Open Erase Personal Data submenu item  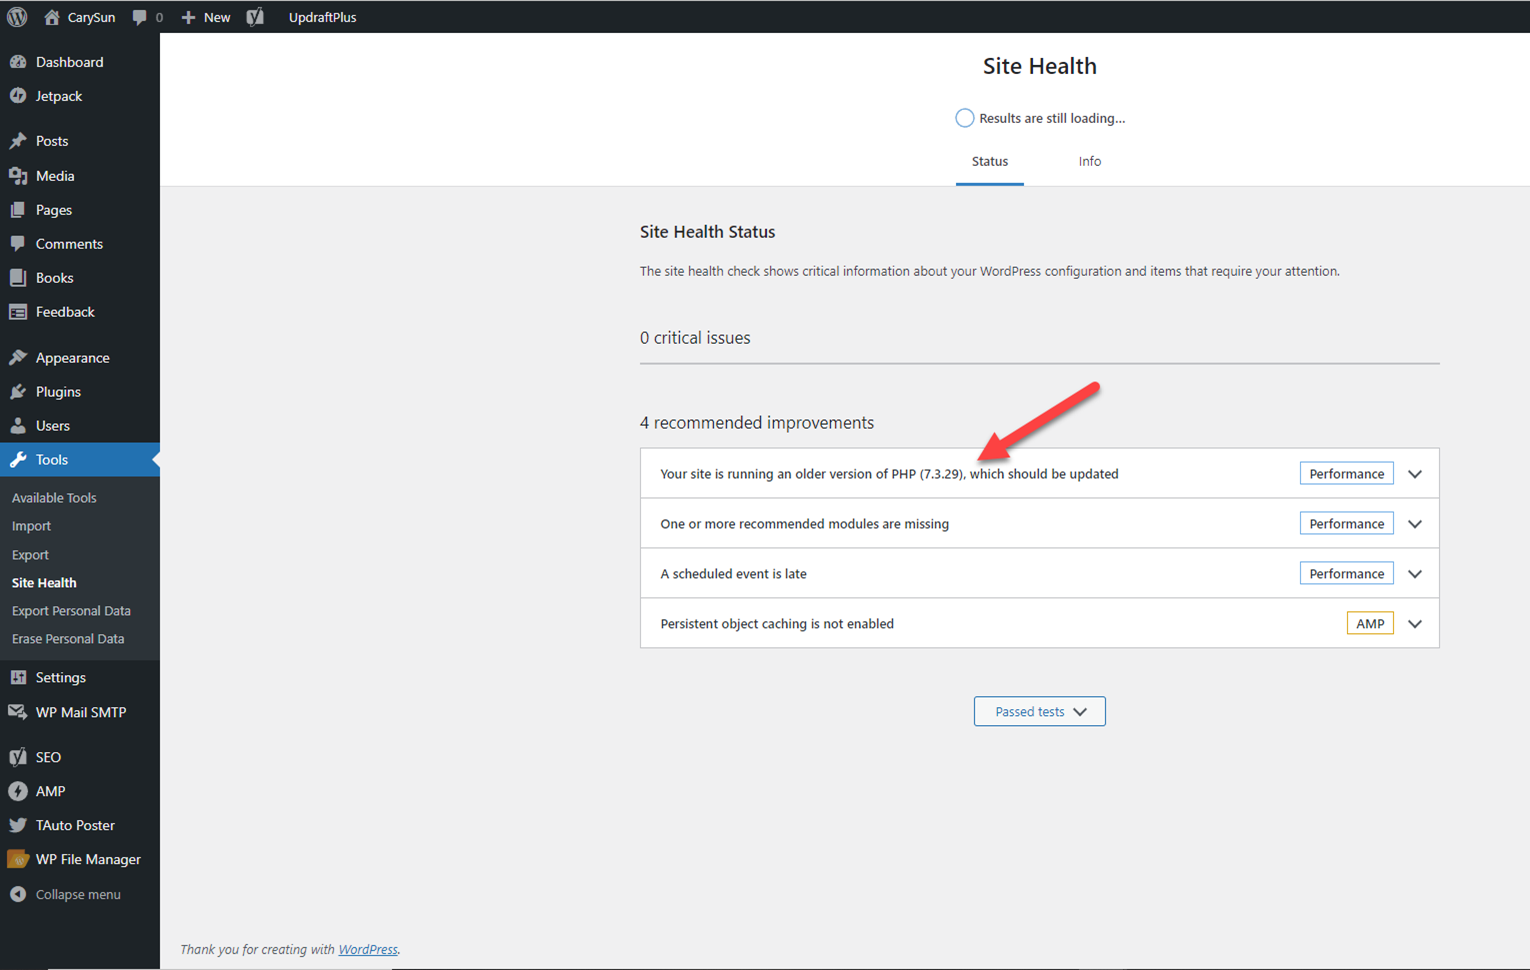click(68, 639)
